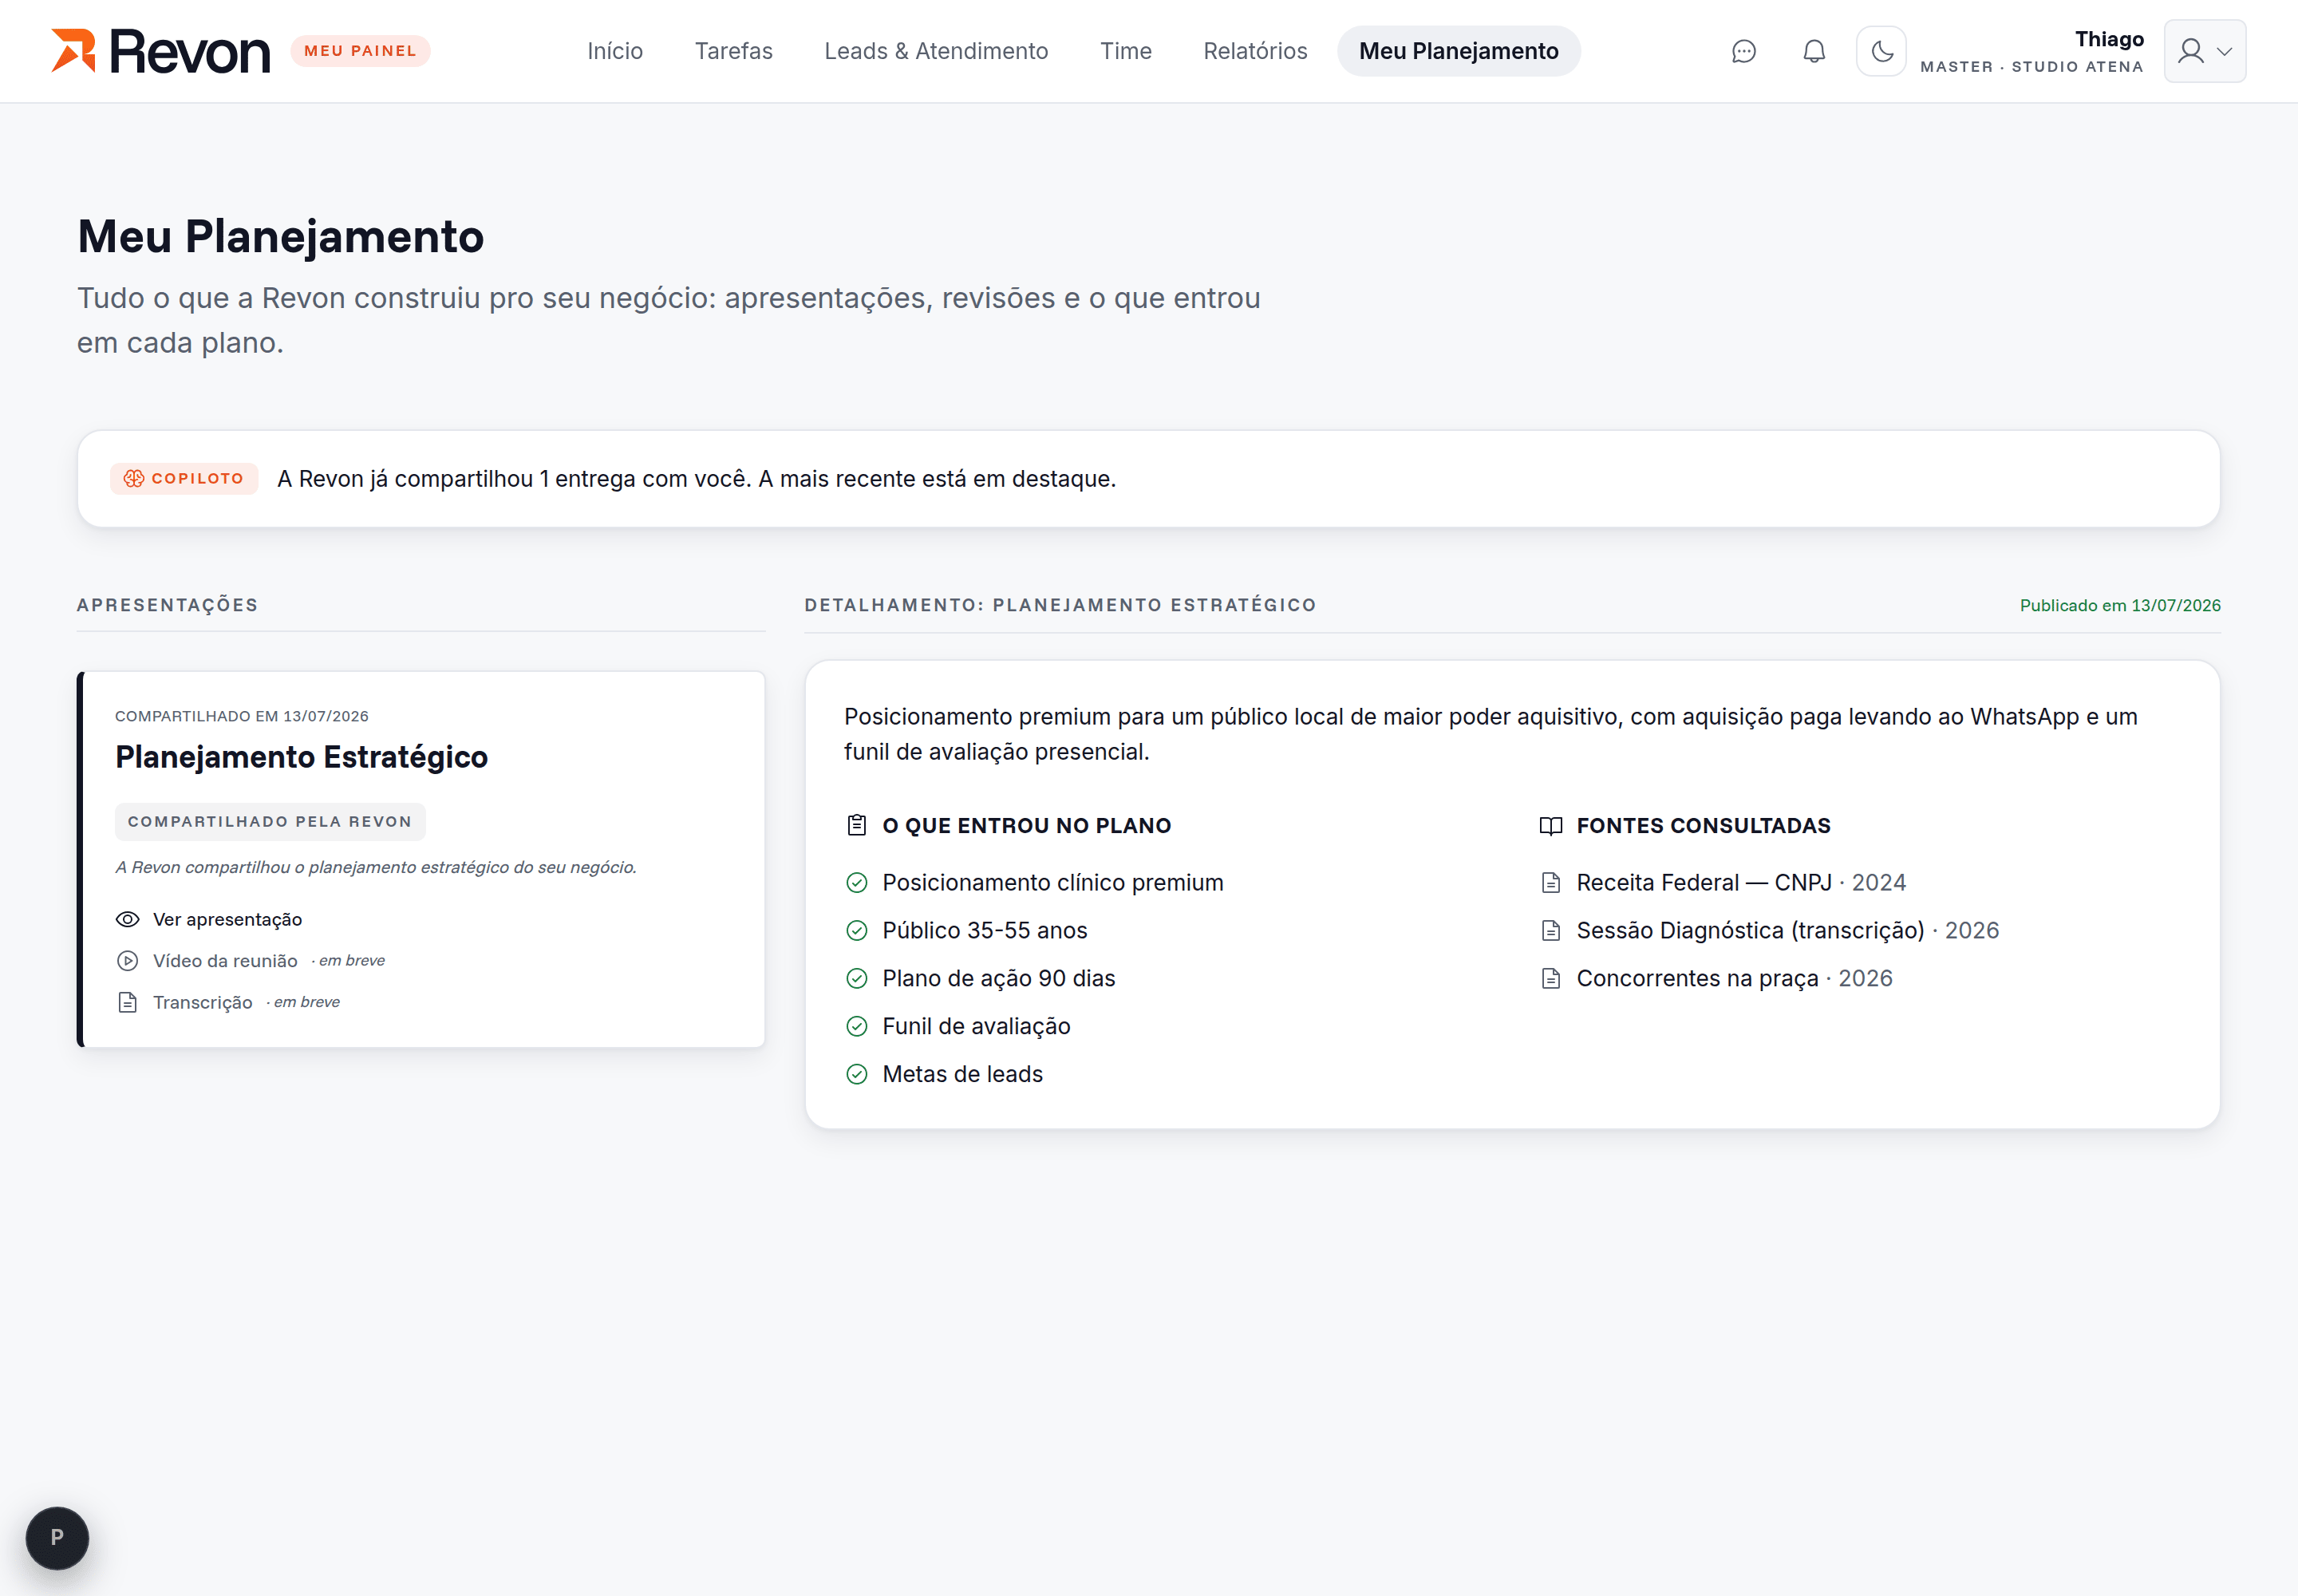Toggle dark mode with the moon icon
Image resolution: width=2298 pixels, height=1596 pixels.
point(1881,51)
